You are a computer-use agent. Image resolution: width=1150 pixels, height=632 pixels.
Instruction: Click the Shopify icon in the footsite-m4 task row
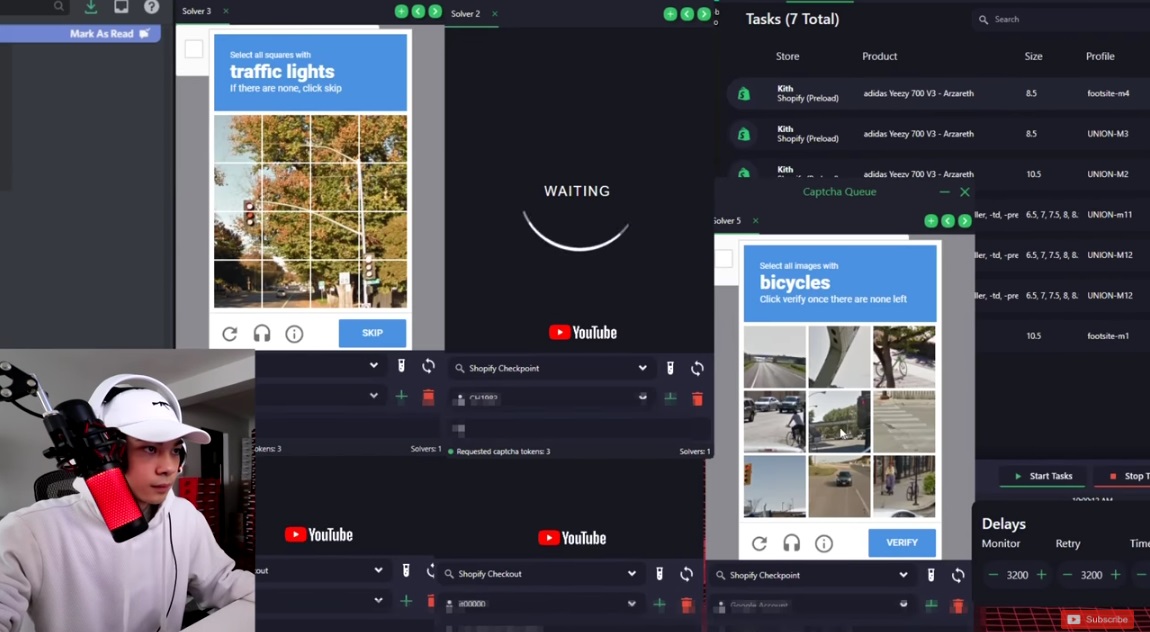[744, 93]
